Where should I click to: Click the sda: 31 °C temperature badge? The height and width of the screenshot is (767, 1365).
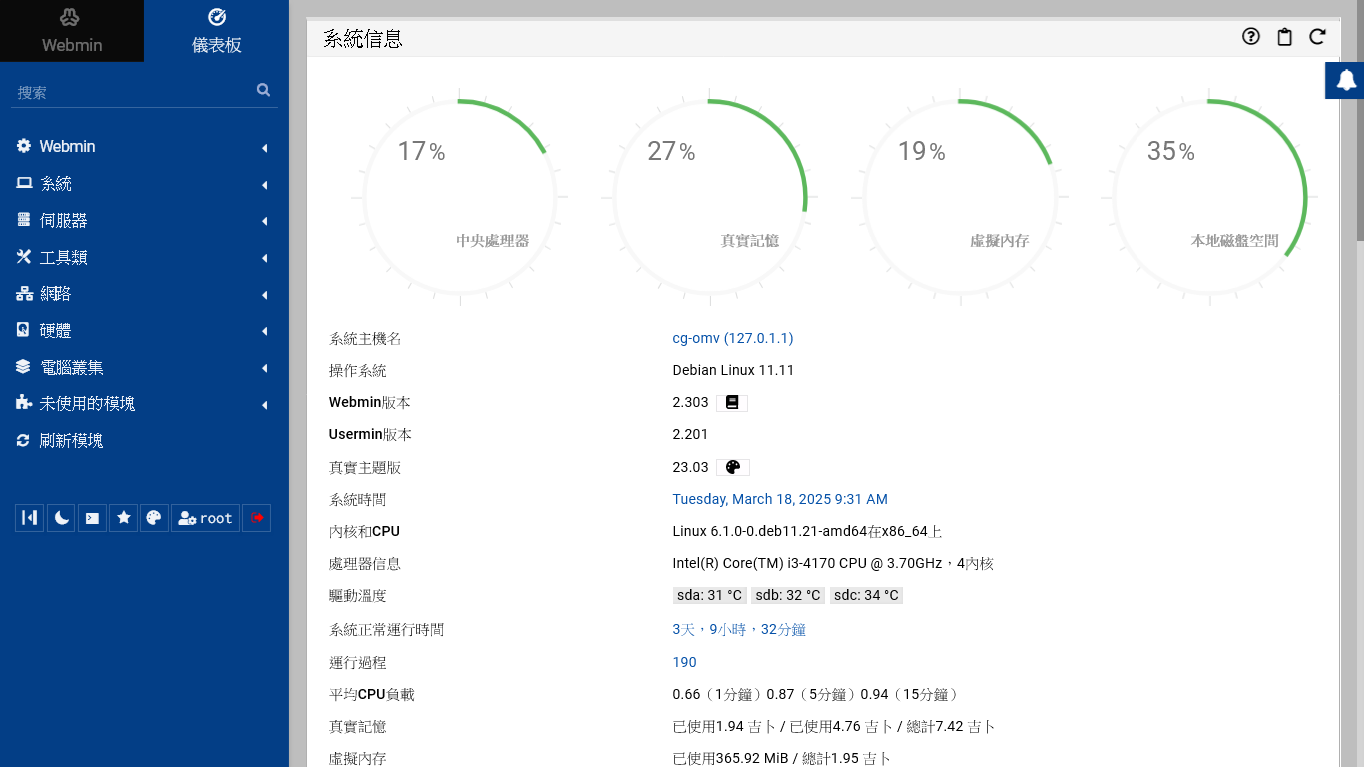coord(709,595)
